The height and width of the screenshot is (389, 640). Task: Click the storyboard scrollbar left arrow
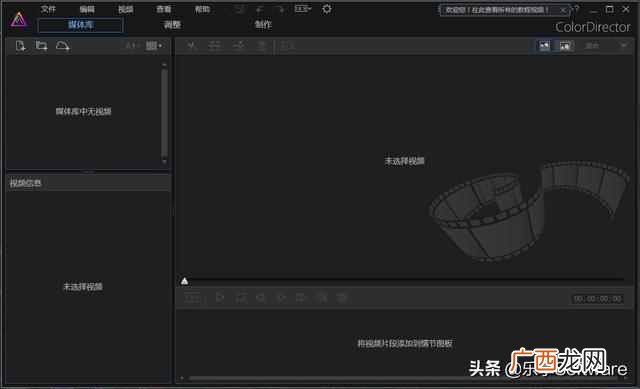(182, 378)
